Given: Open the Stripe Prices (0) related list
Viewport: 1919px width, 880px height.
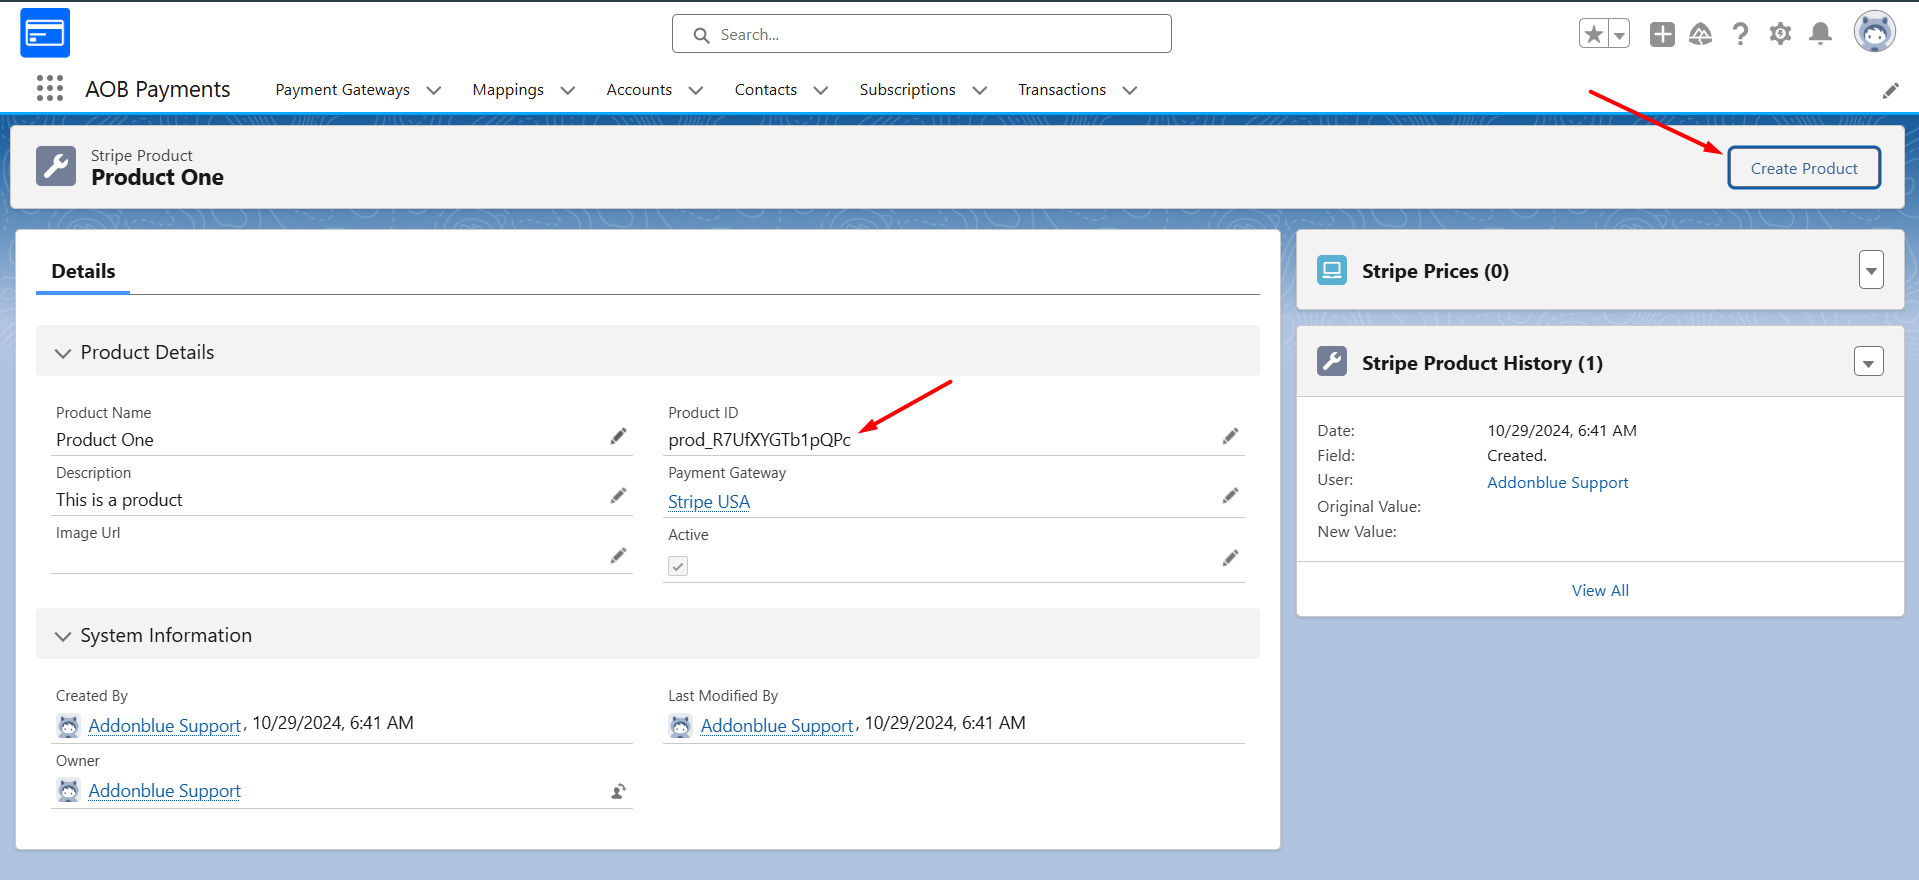Looking at the screenshot, I should [x=1435, y=271].
